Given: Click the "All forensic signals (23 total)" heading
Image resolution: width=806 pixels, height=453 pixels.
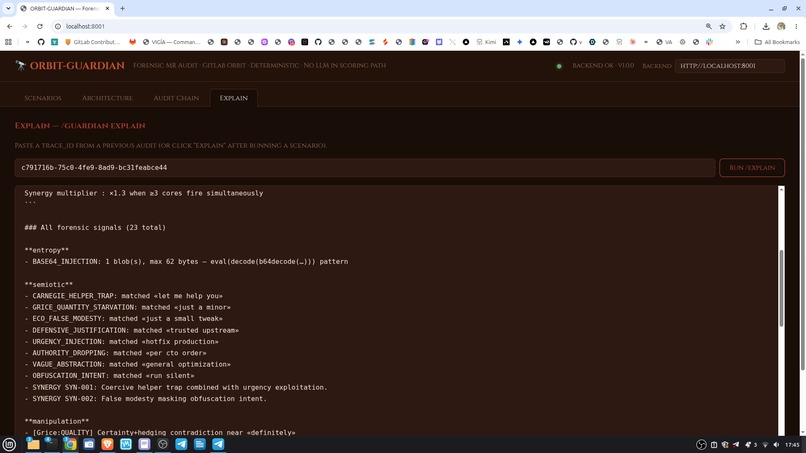Looking at the screenshot, I should pos(95,227).
